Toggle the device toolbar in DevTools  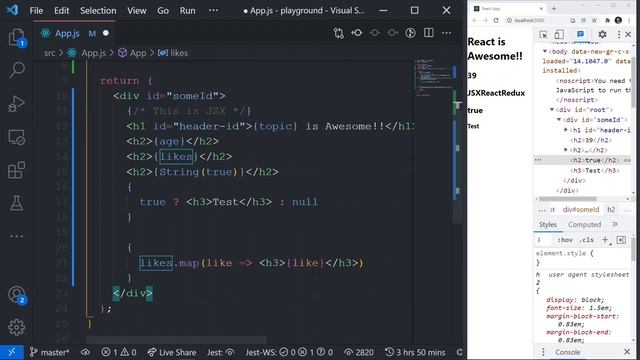(x=559, y=34)
